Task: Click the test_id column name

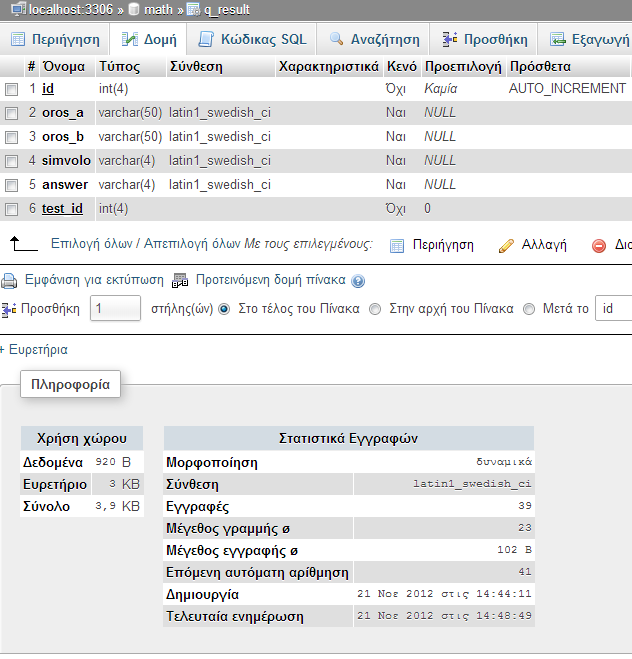Action: click(x=62, y=209)
